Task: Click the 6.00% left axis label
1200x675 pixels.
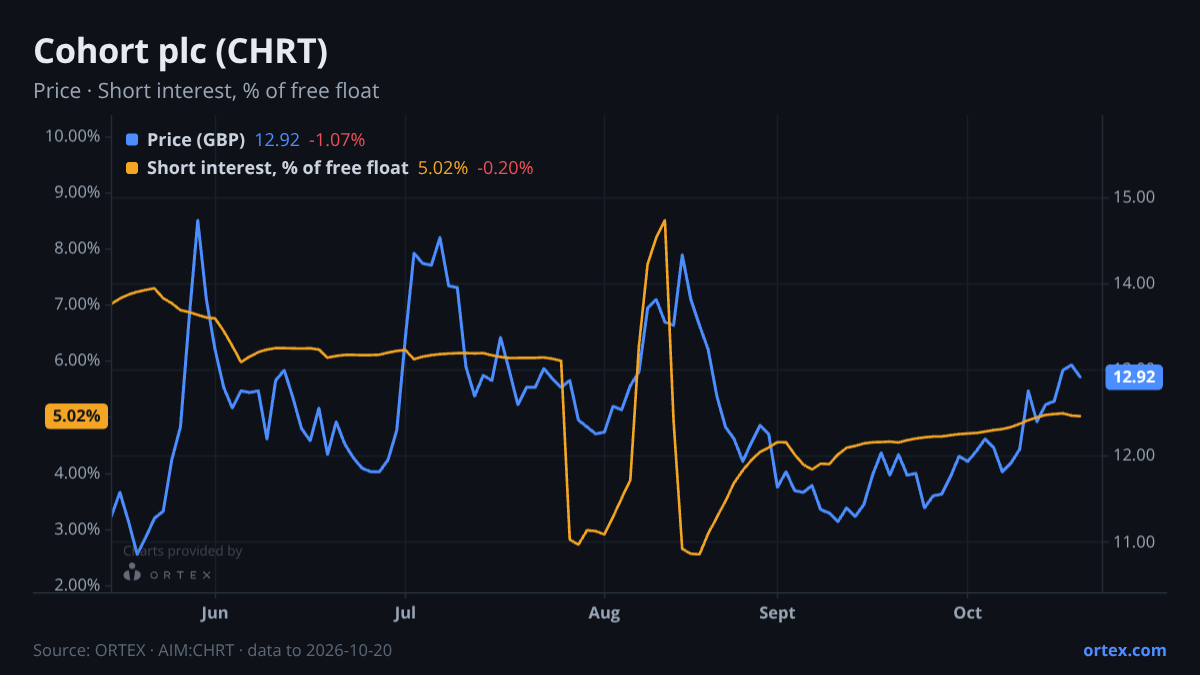Action: [x=77, y=360]
